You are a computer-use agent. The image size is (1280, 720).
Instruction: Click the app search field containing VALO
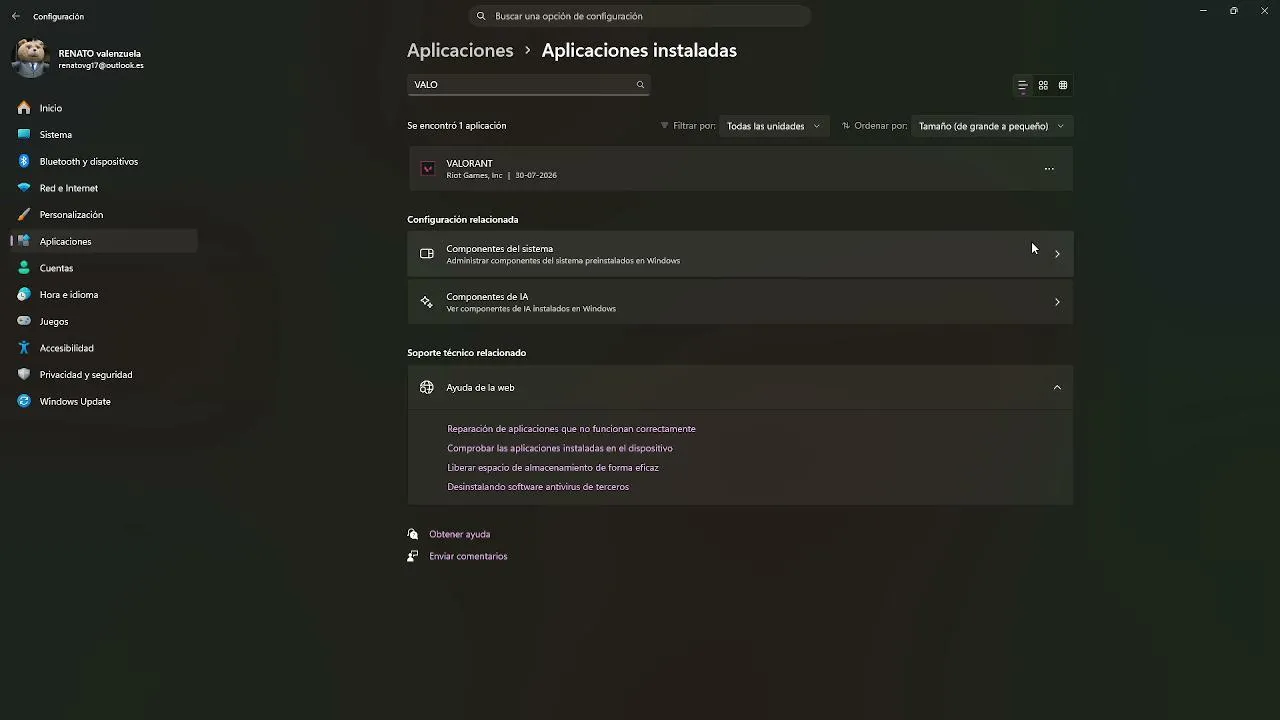pyautogui.click(x=529, y=85)
